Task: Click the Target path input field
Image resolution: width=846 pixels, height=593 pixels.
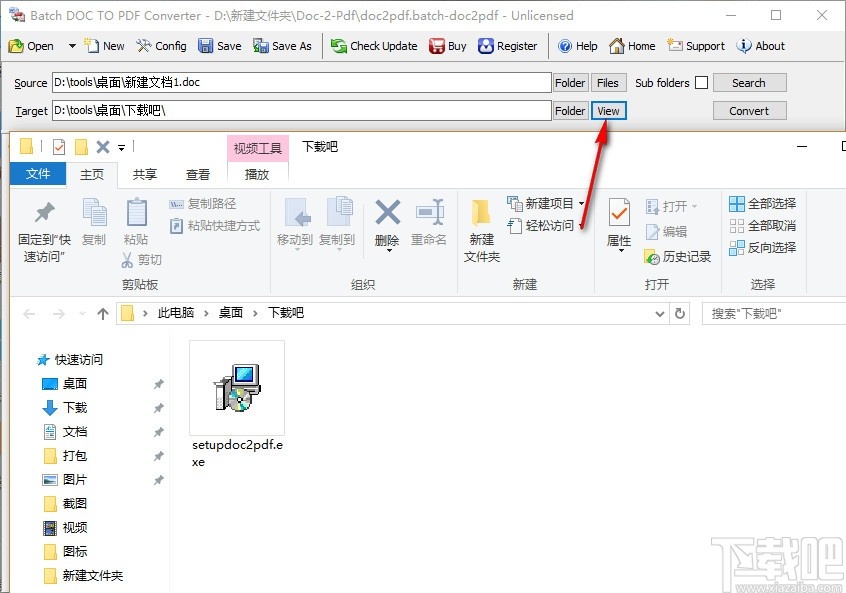Action: [x=302, y=111]
